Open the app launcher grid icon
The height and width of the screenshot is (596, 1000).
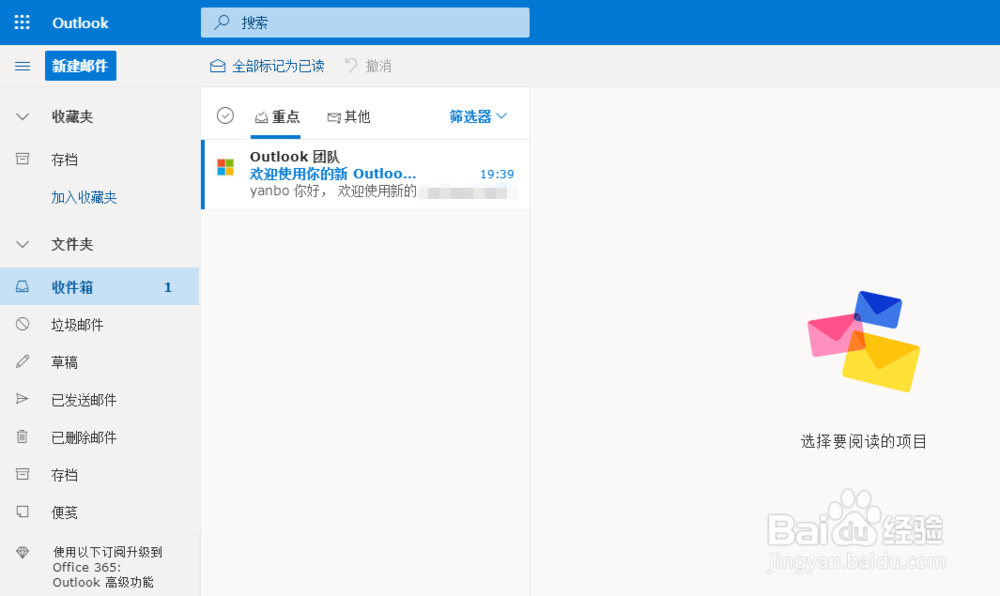click(22, 22)
